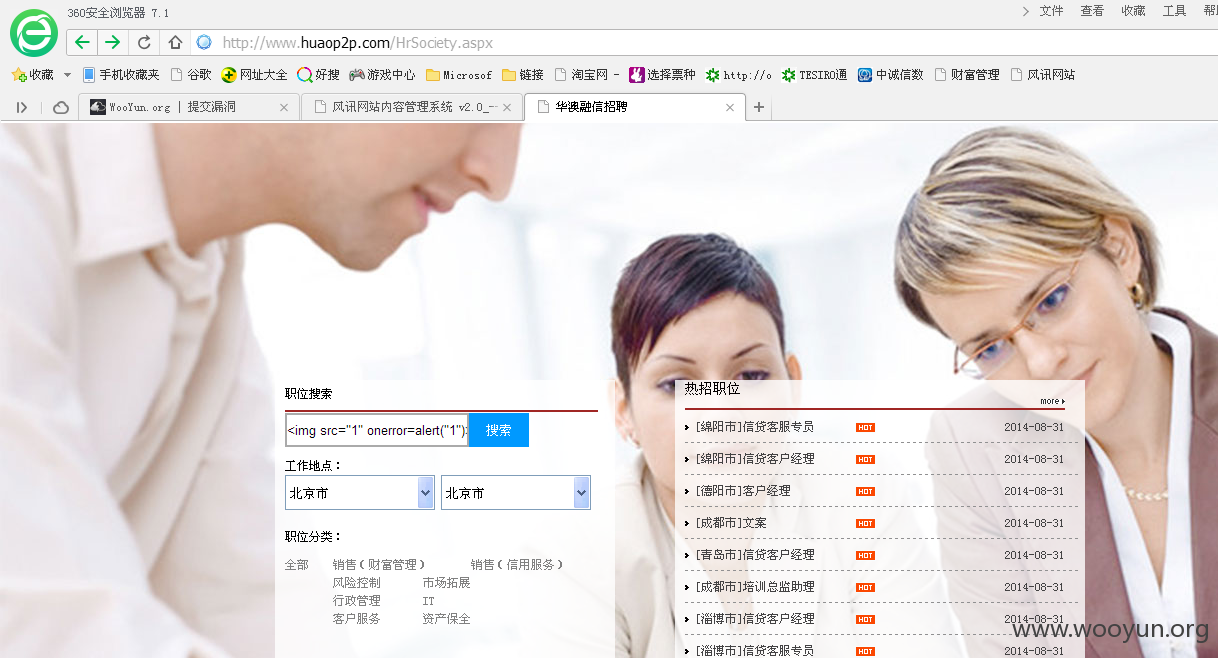
Task: Open 中诚信数 bookmark
Action: pos(891,75)
